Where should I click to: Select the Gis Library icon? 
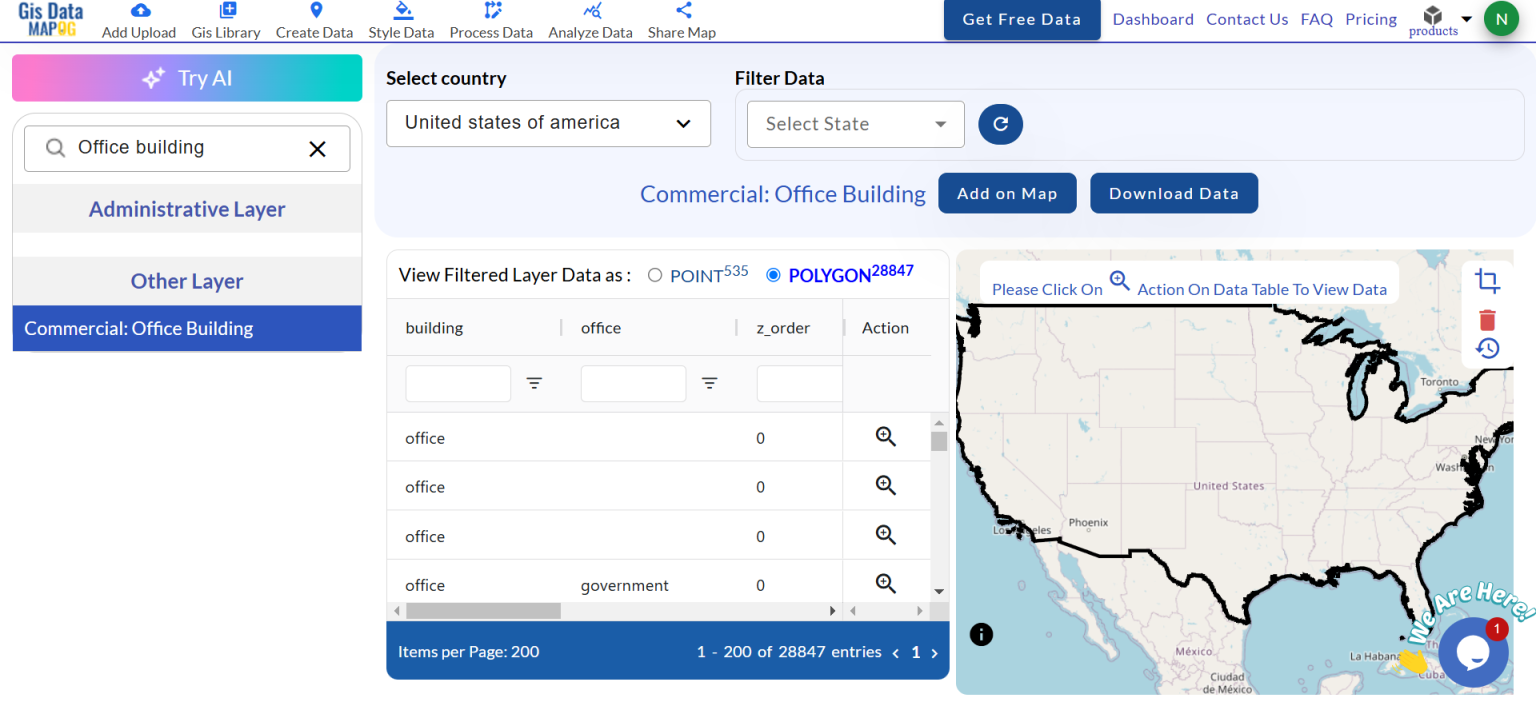226,19
